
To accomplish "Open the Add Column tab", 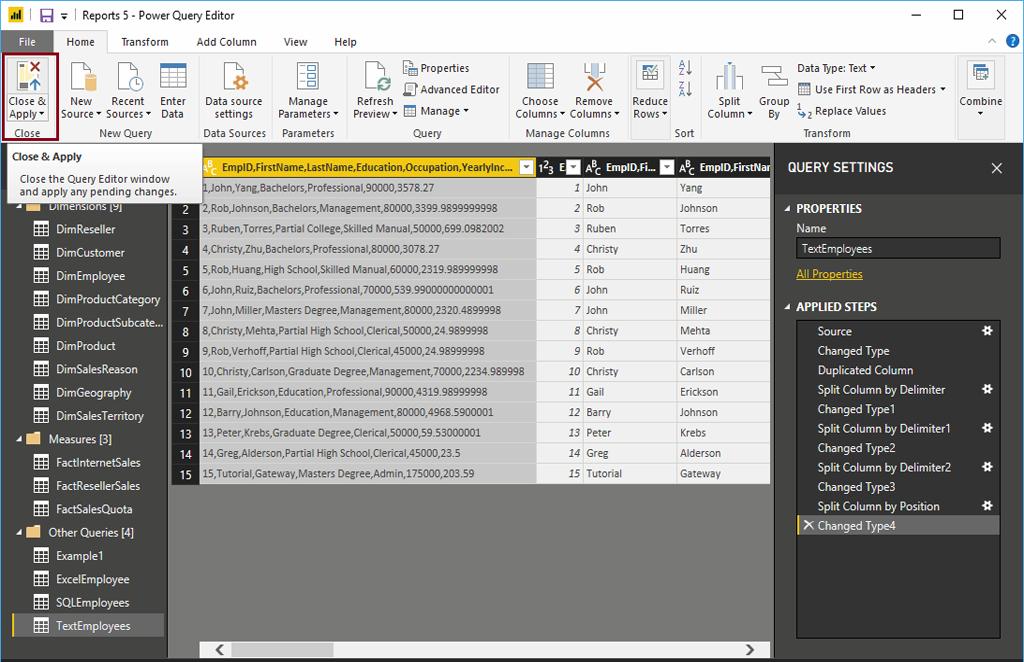I will [x=226, y=42].
